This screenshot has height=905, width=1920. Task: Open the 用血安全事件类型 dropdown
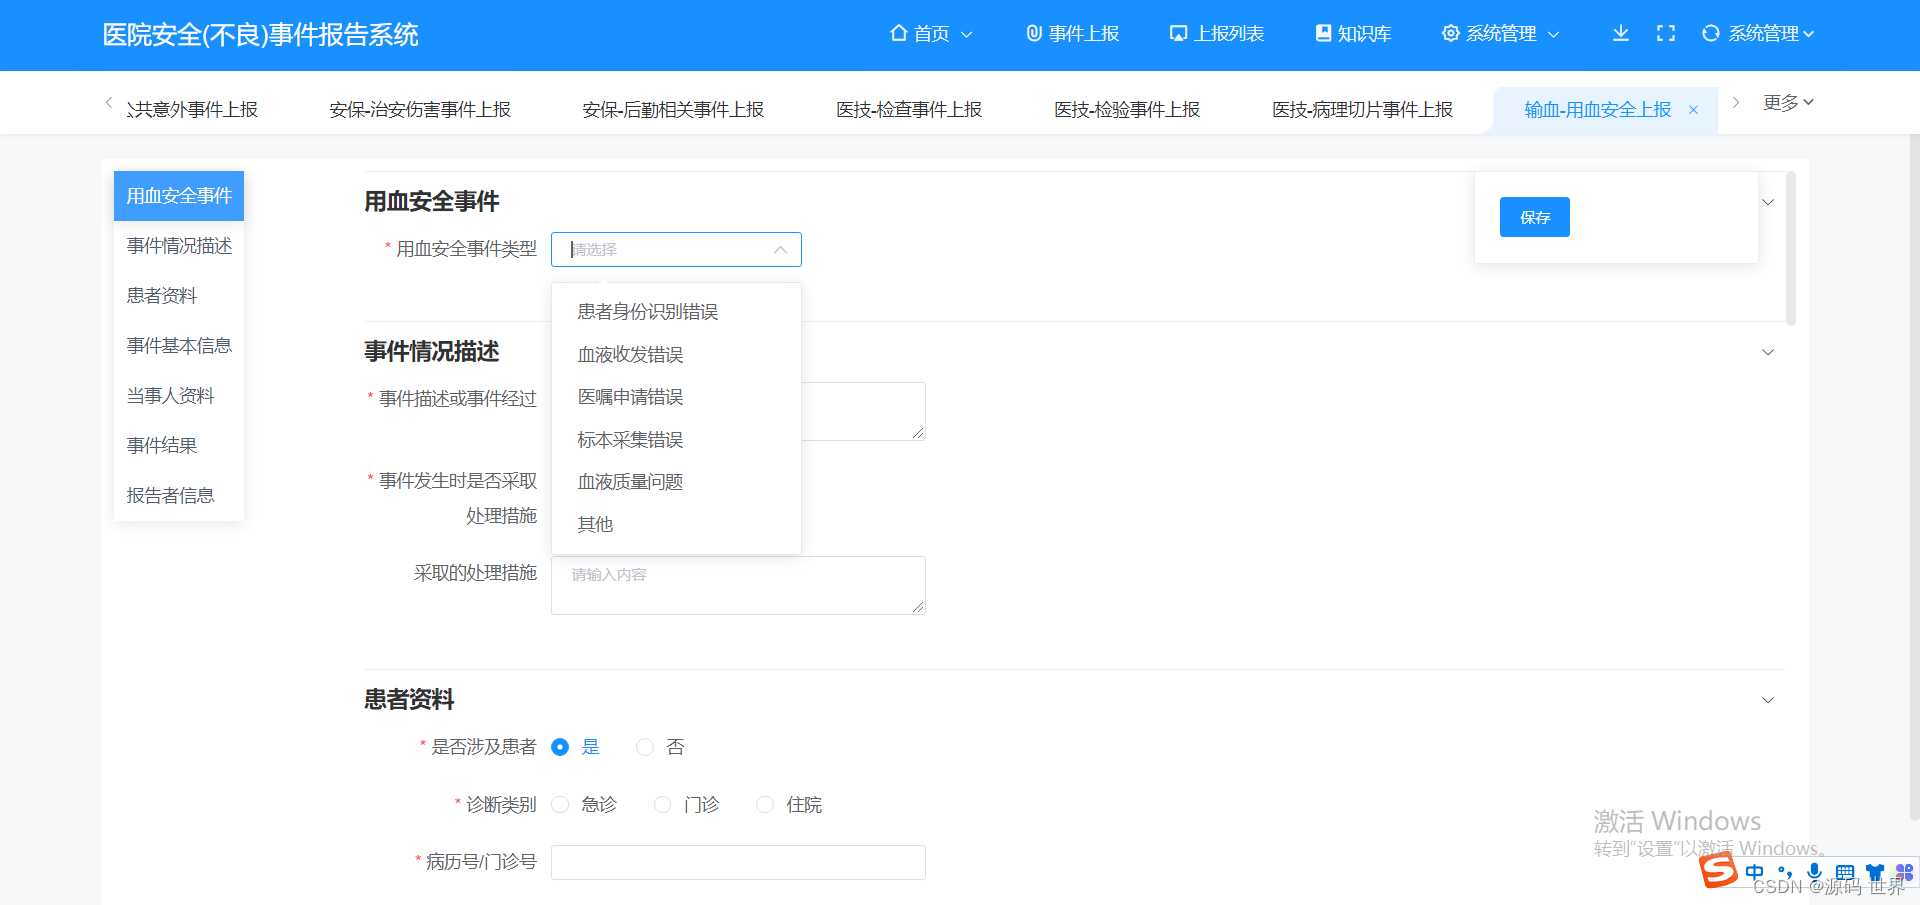[676, 249]
